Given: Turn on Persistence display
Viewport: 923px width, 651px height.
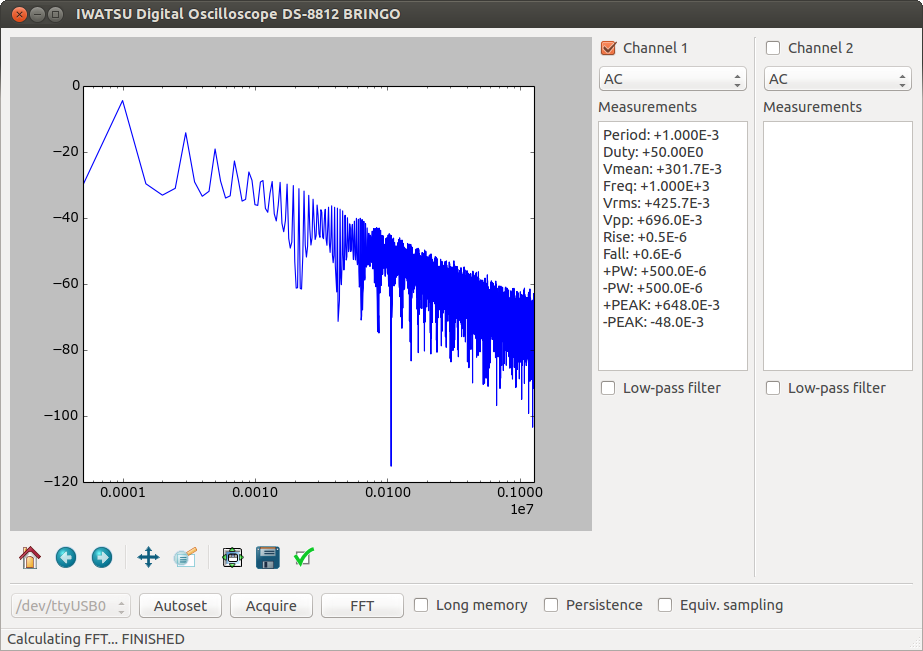Looking at the screenshot, I should [550, 605].
